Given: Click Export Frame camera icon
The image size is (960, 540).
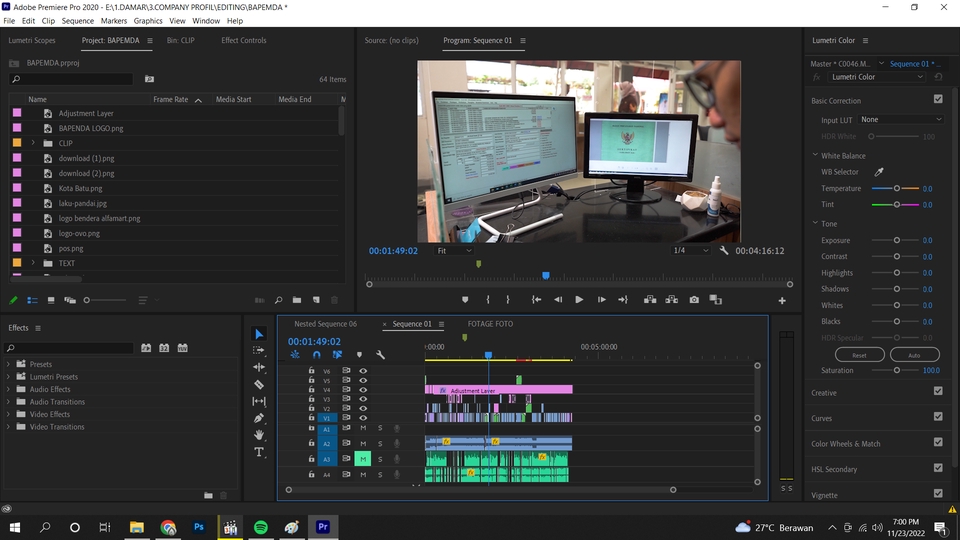Looking at the screenshot, I should pyautogui.click(x=694, y=300).
